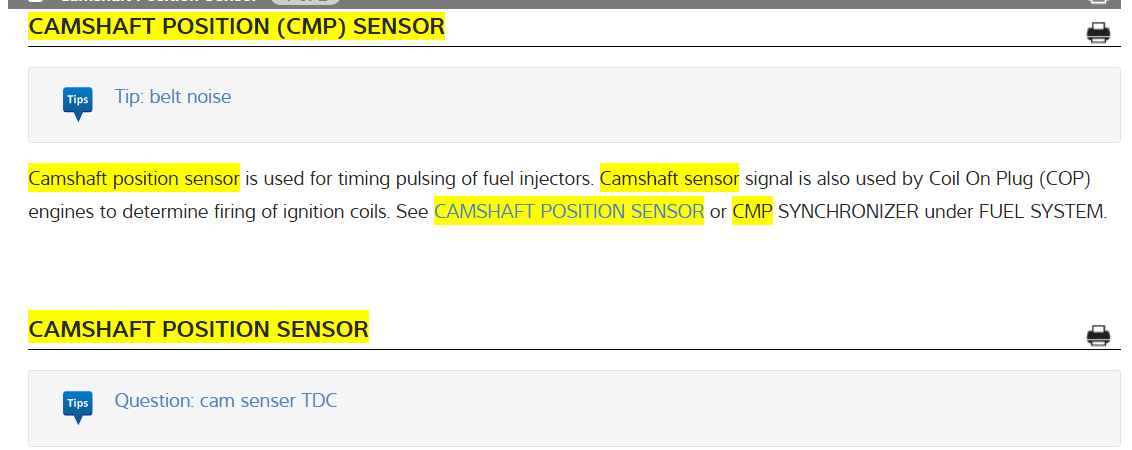Click the 'CAMSHAFT POSITION (CMP) SENSOR' heading
Screen dimensions: 1132x450
coord(237,27)
